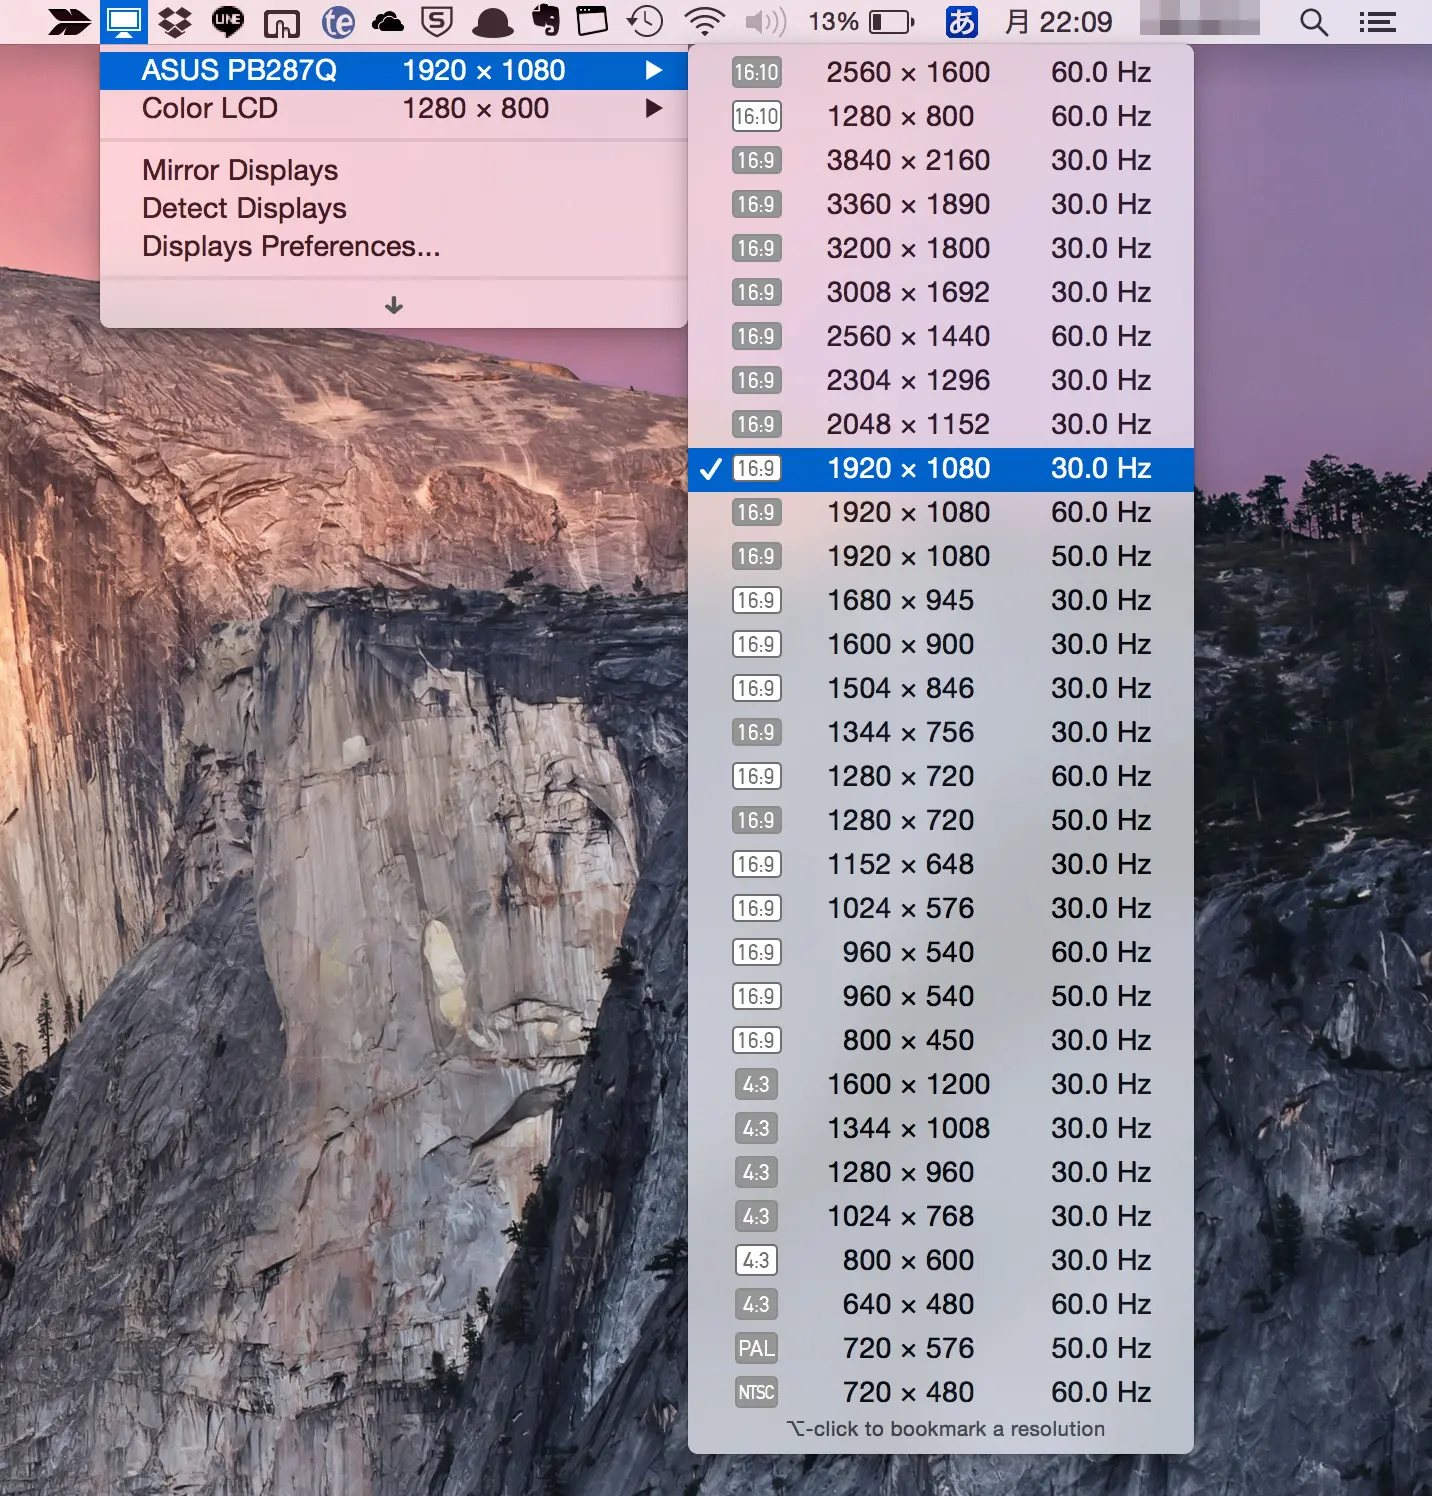Click the leftmost arrow-shaped menu bar icon
The image size is (1432, 1496).
[69, 22]
